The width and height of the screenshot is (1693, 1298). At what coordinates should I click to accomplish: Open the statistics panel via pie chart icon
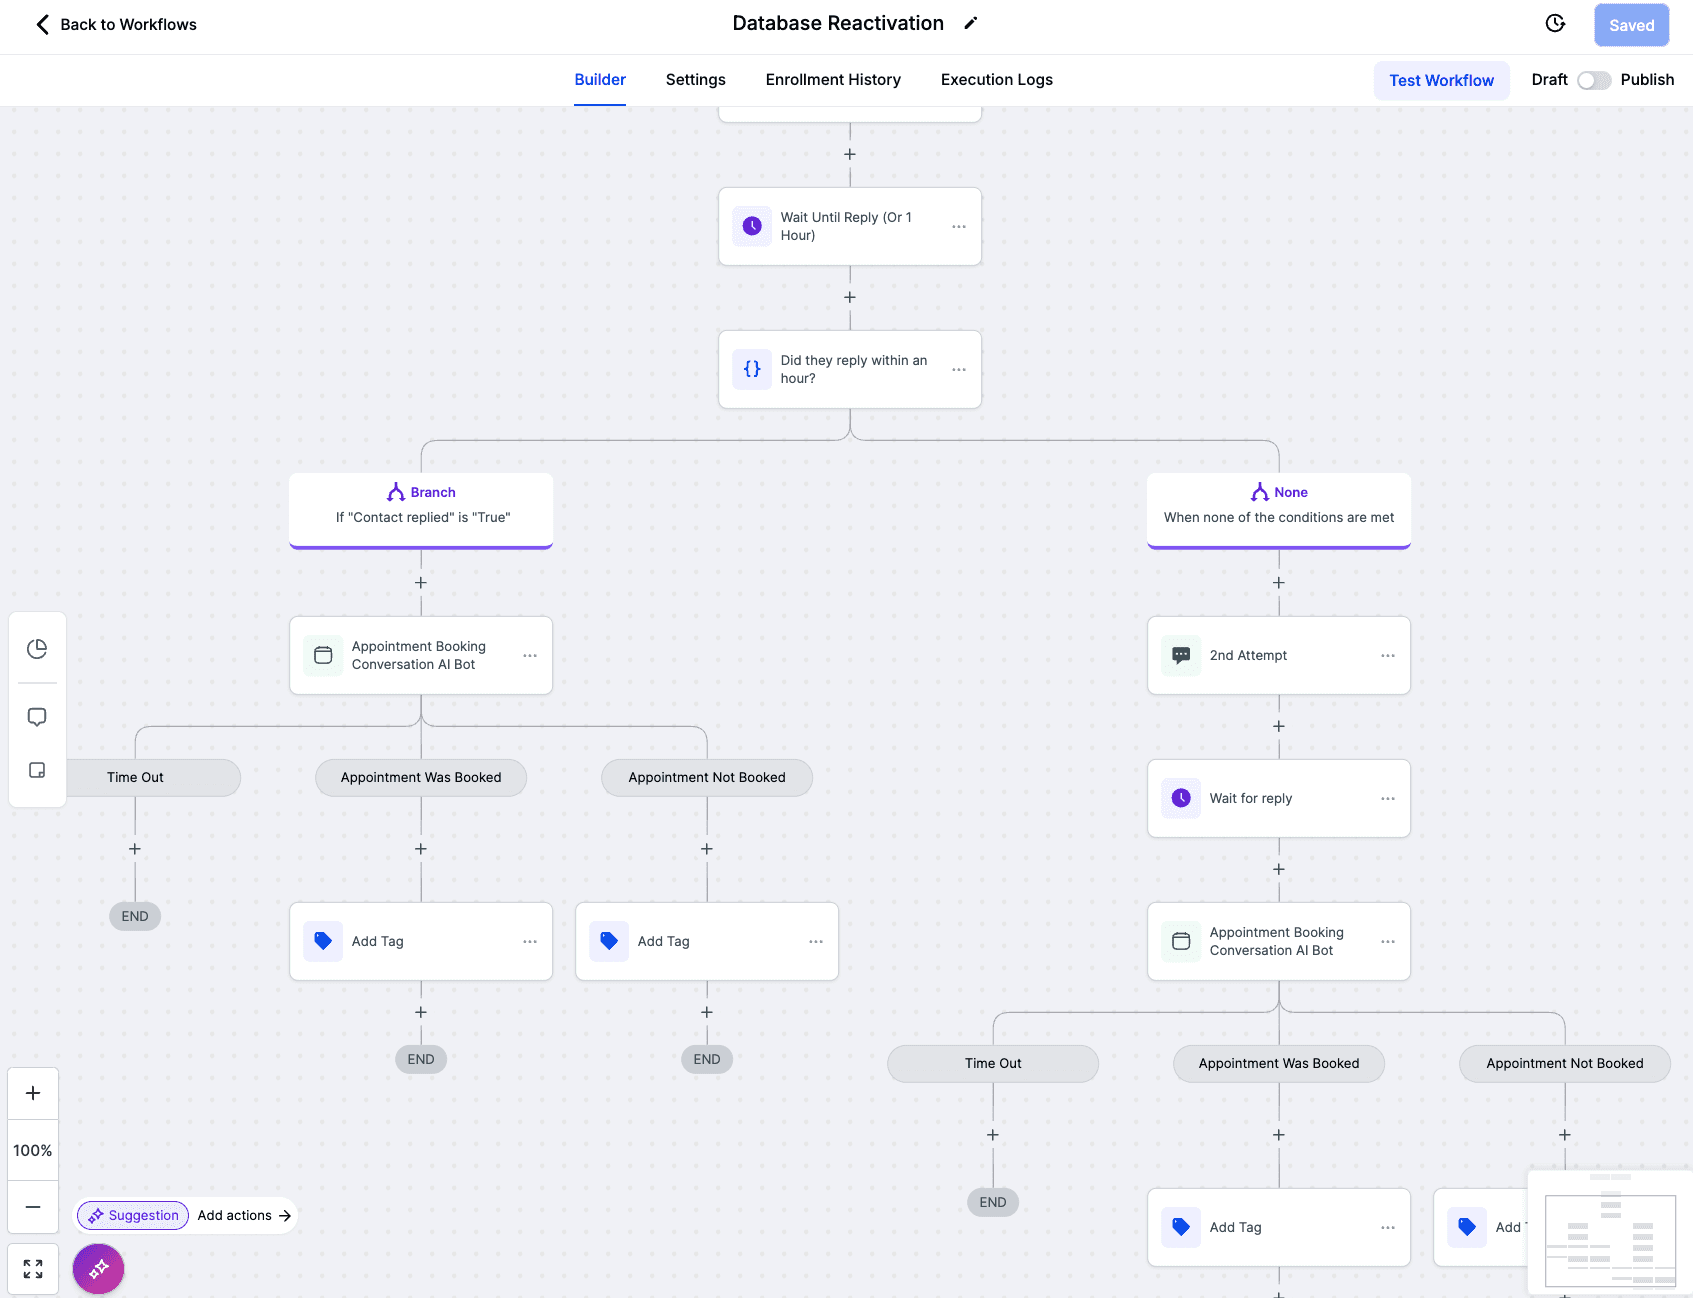coord(37,648)
